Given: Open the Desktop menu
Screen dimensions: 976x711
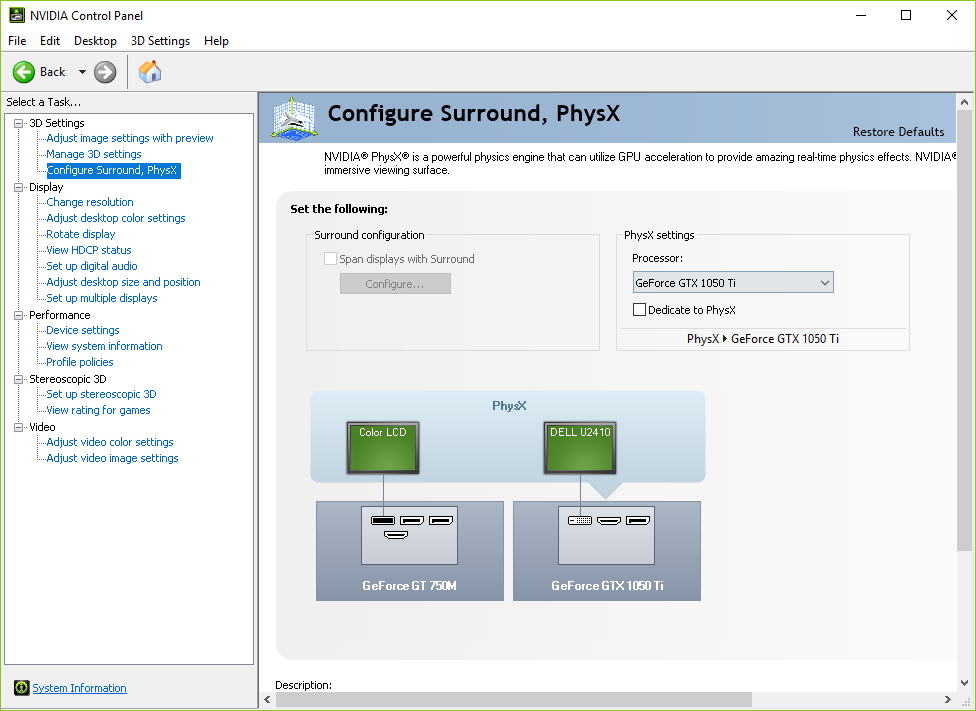Looking at the screenshot, I should [x=95, y=41].
